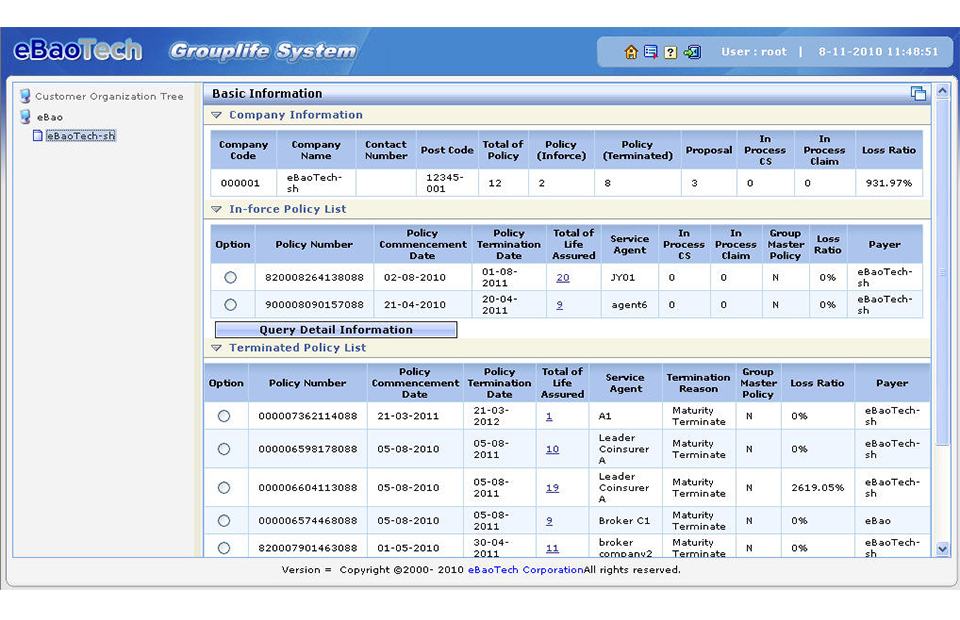
Task: Click the Policy (Inforce) column header
Action: coord(561,150)
